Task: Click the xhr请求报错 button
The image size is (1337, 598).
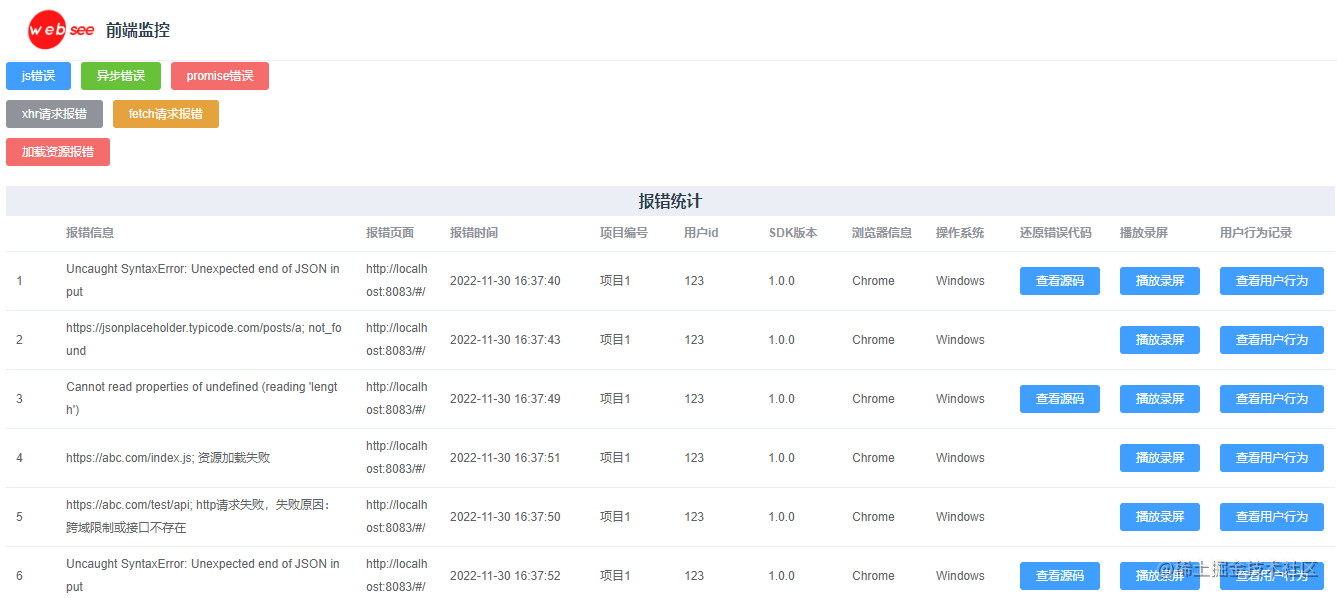Action: [54, 114]
